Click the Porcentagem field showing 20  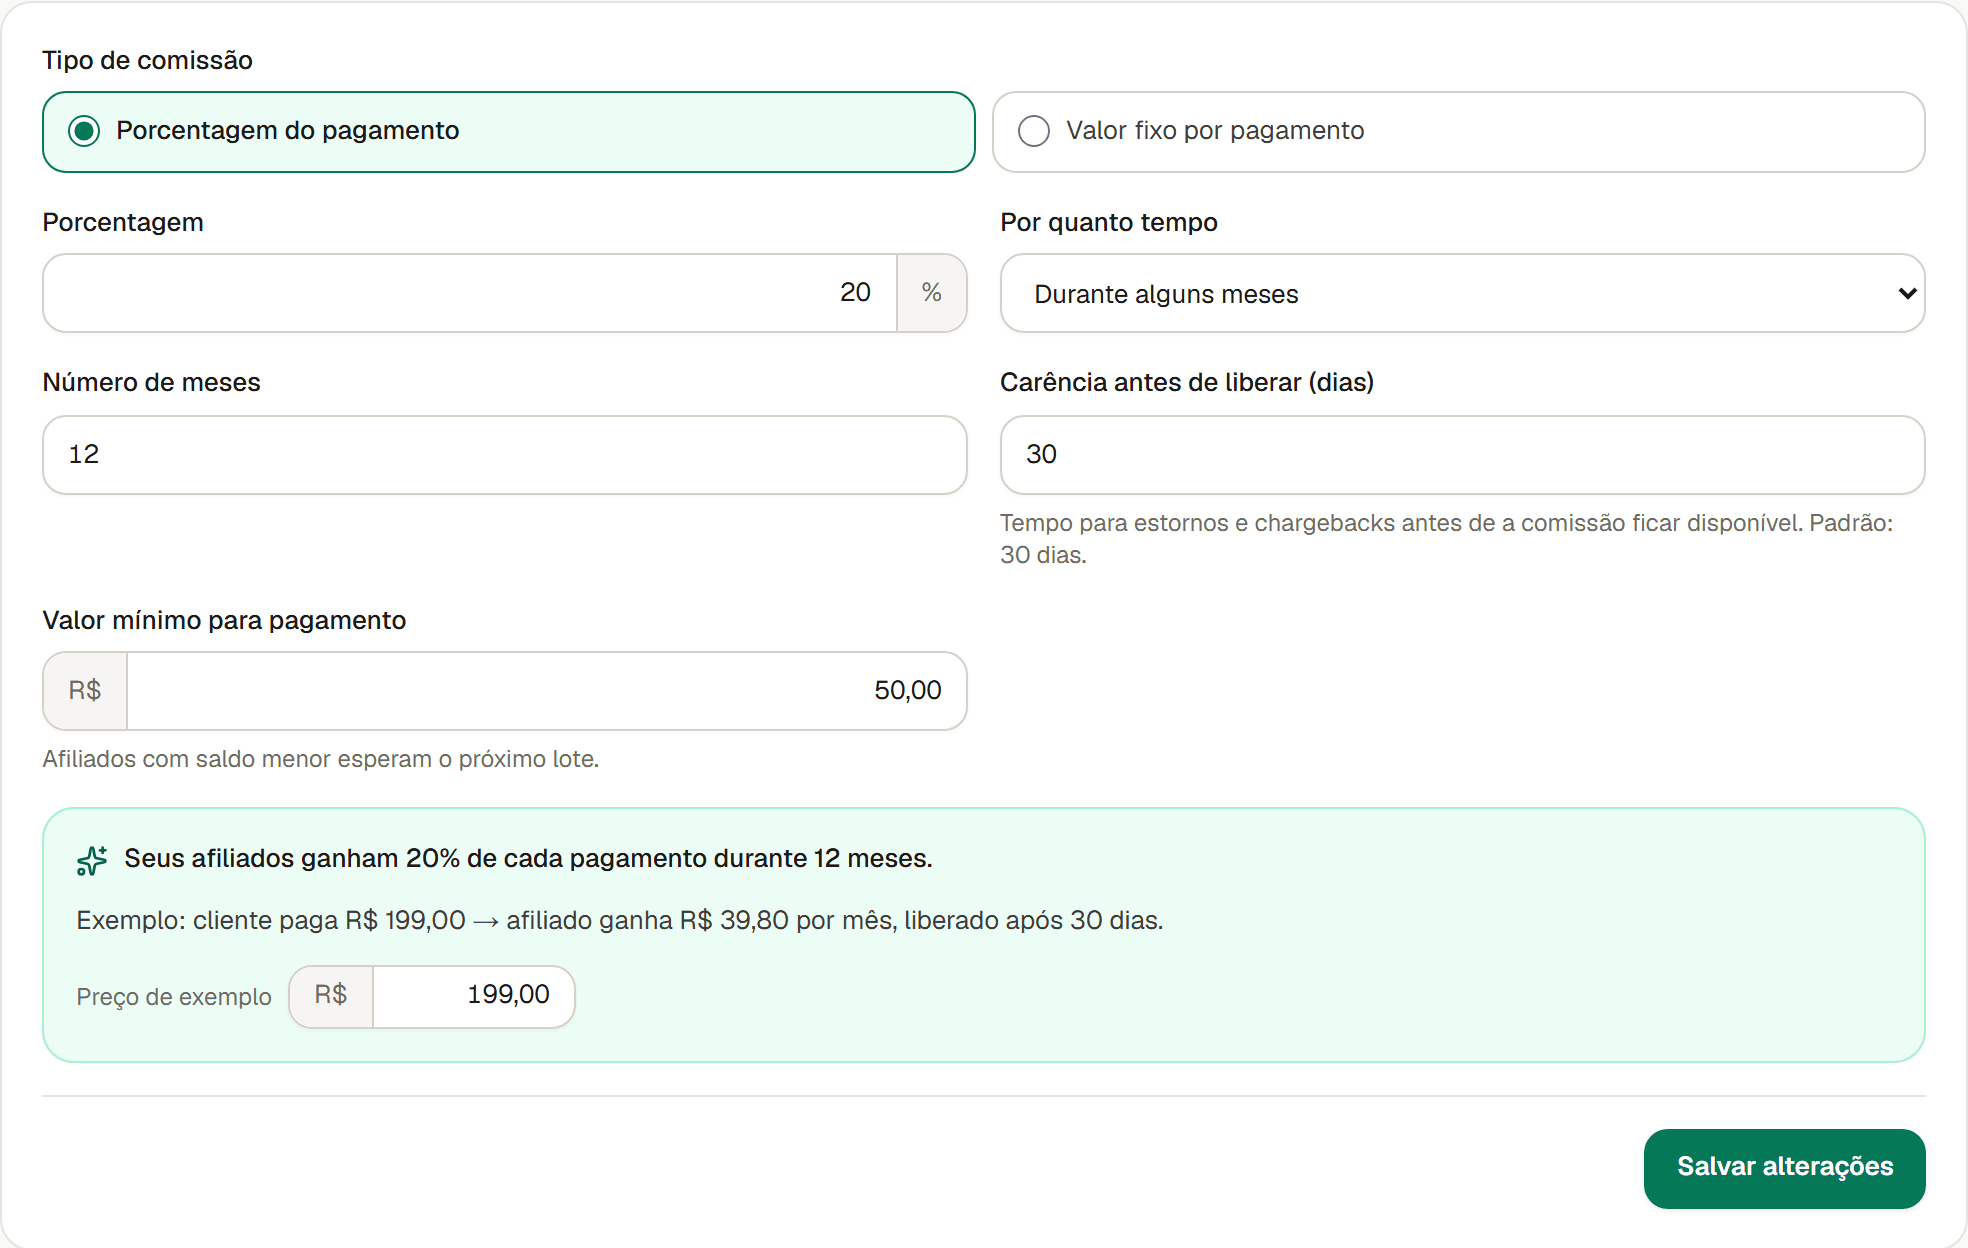click(470, 293)
